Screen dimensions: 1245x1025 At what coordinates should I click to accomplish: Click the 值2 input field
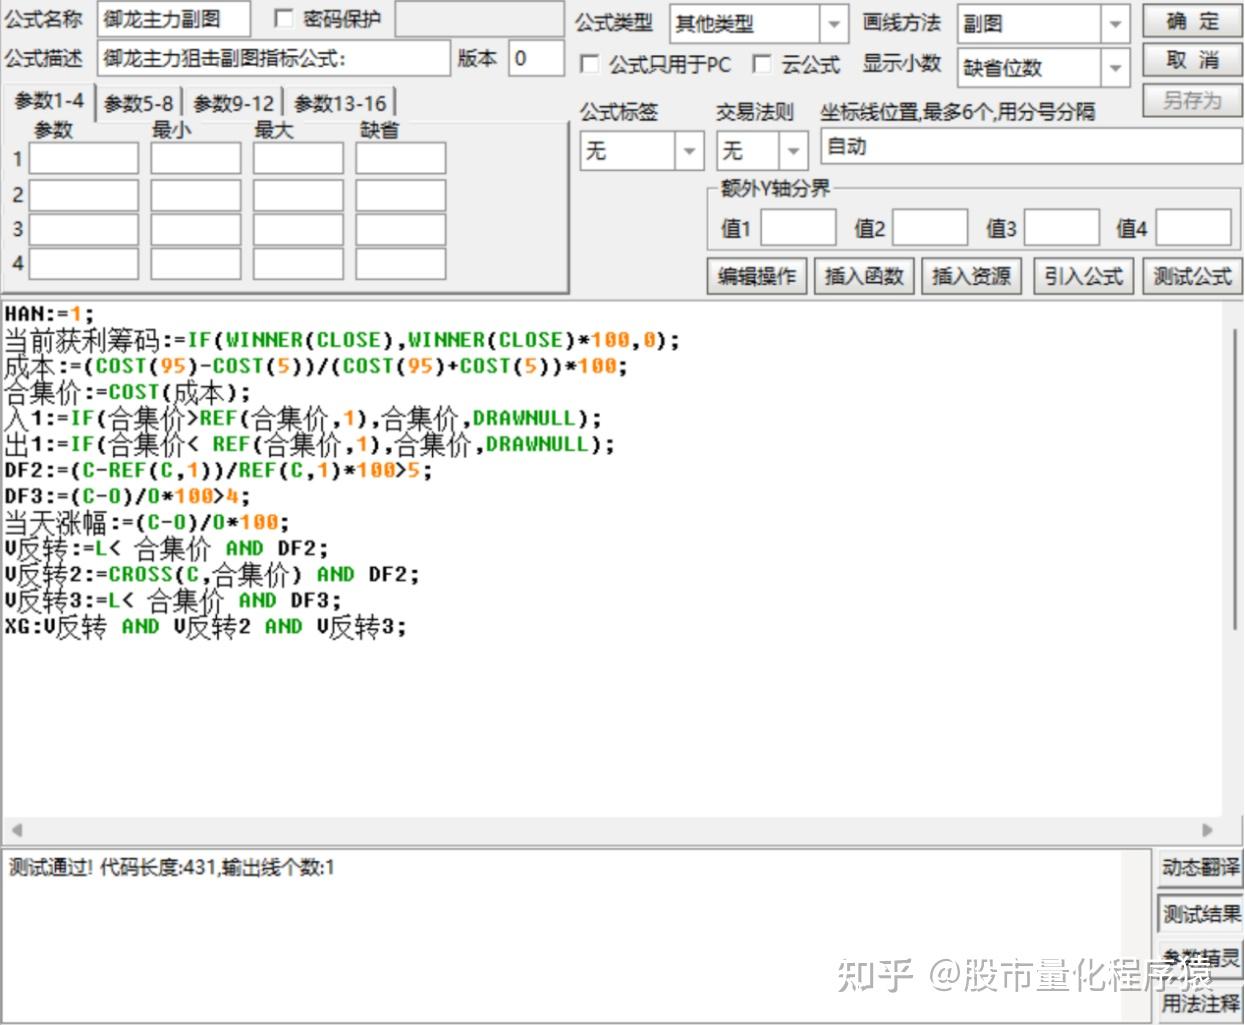point(930,228)
